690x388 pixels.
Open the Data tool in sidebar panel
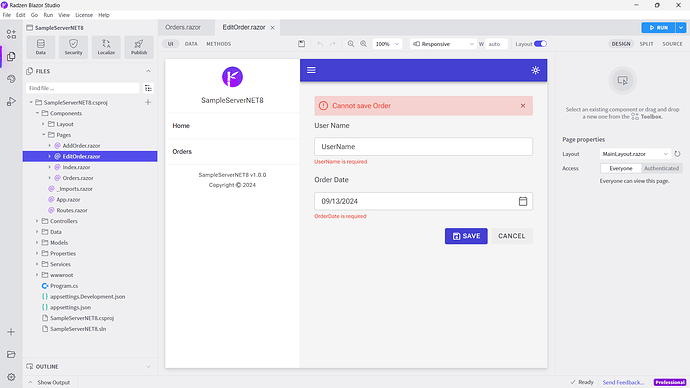(x=40, y=47)
